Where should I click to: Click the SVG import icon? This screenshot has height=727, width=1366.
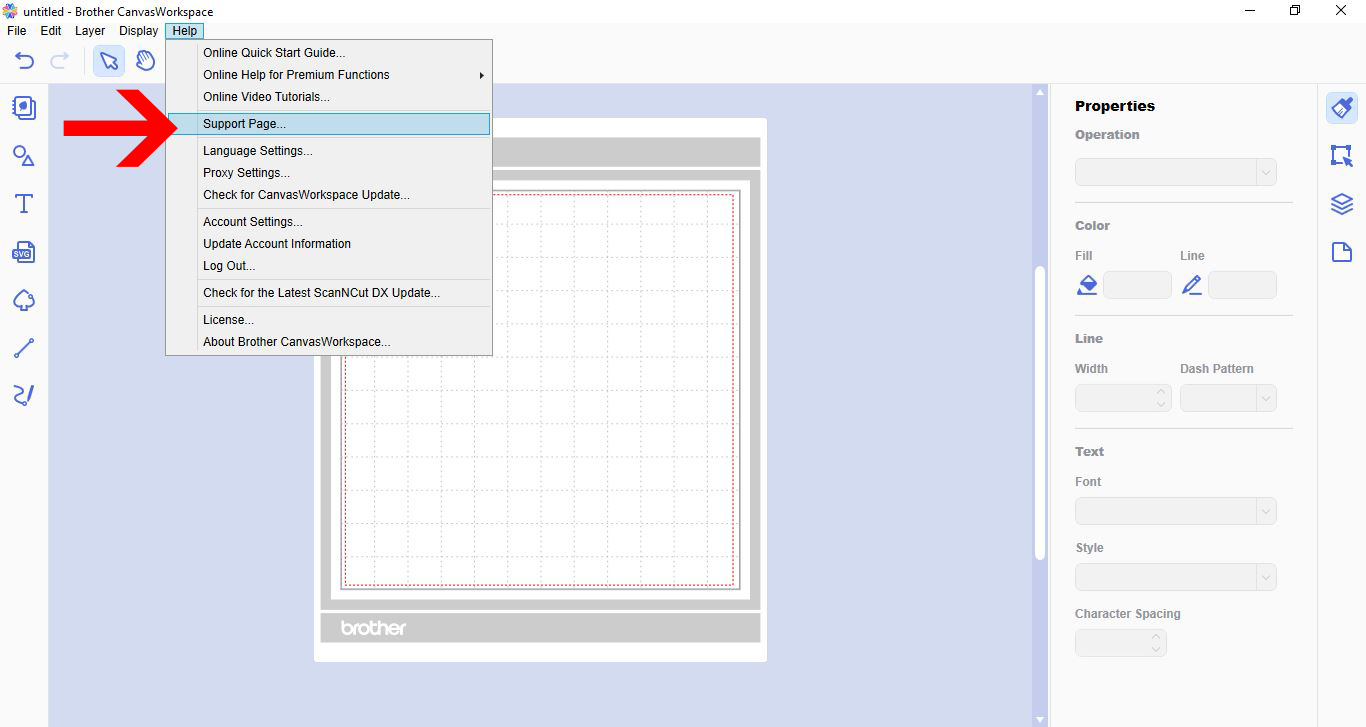[24, 252]
